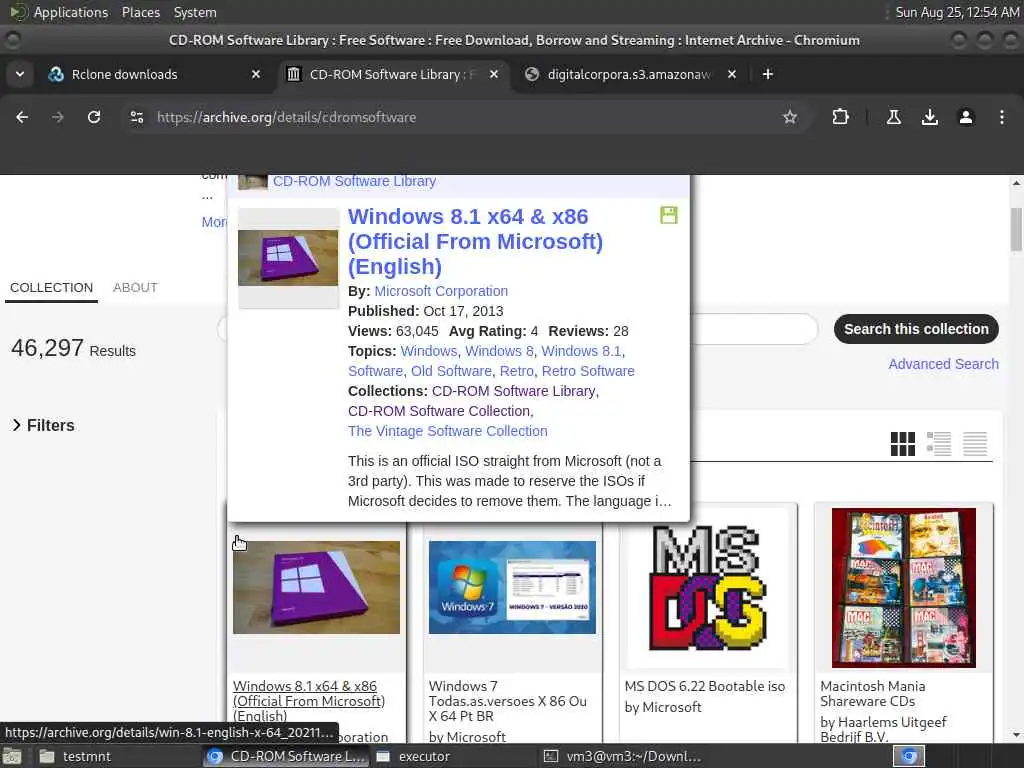The width and height of the screenshot is (1024, 768).
Task: Open site information icon in address bar
Action: click(136, 117)
